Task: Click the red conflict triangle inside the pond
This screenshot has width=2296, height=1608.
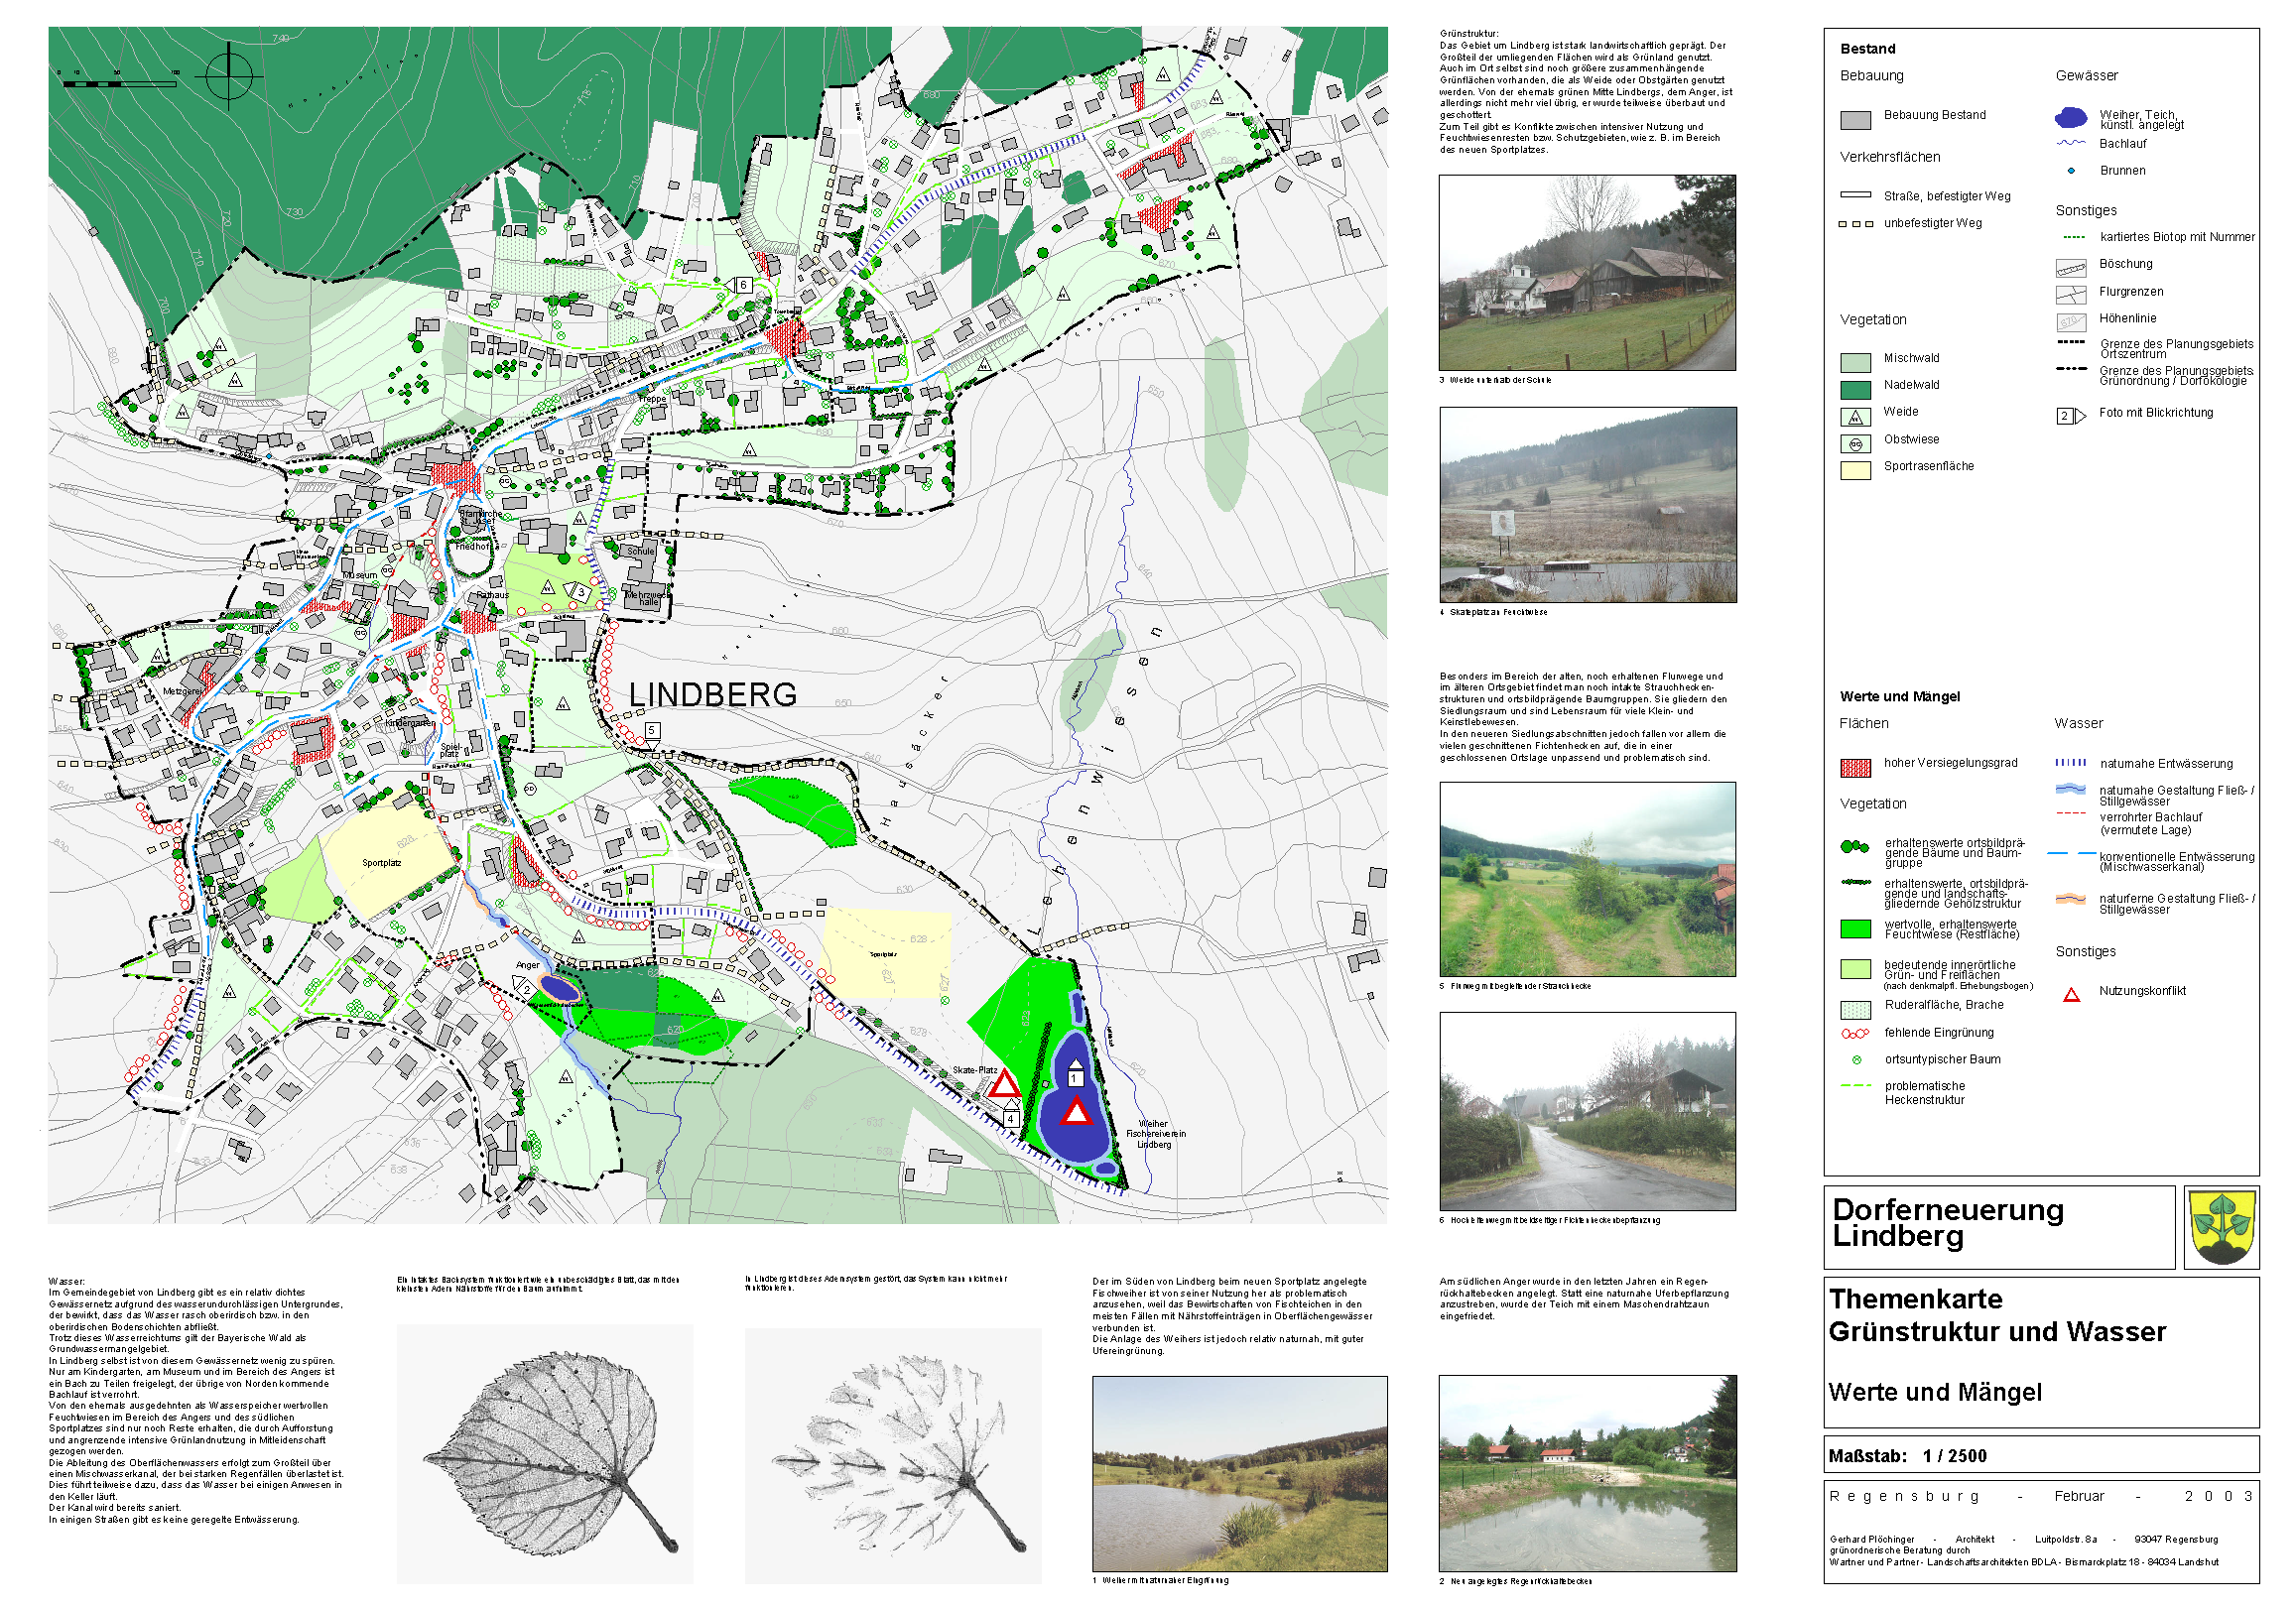Action: point(1076,1112)
